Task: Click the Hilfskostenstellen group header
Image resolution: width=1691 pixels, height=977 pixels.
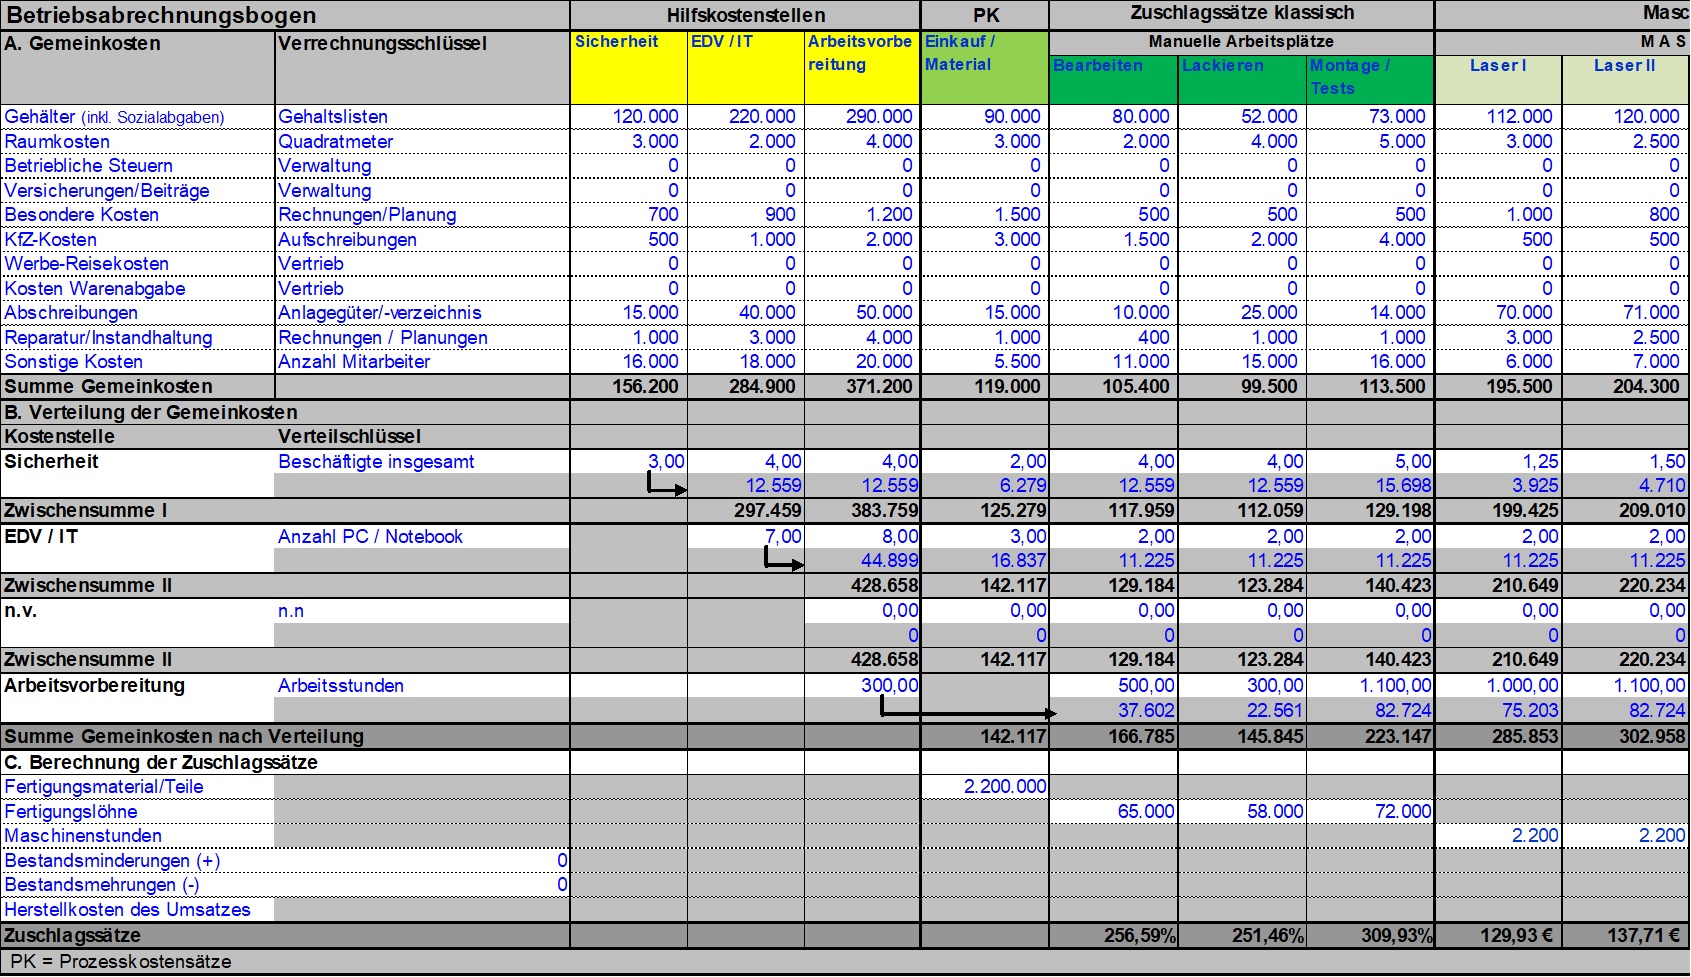Action: (745, 15)
